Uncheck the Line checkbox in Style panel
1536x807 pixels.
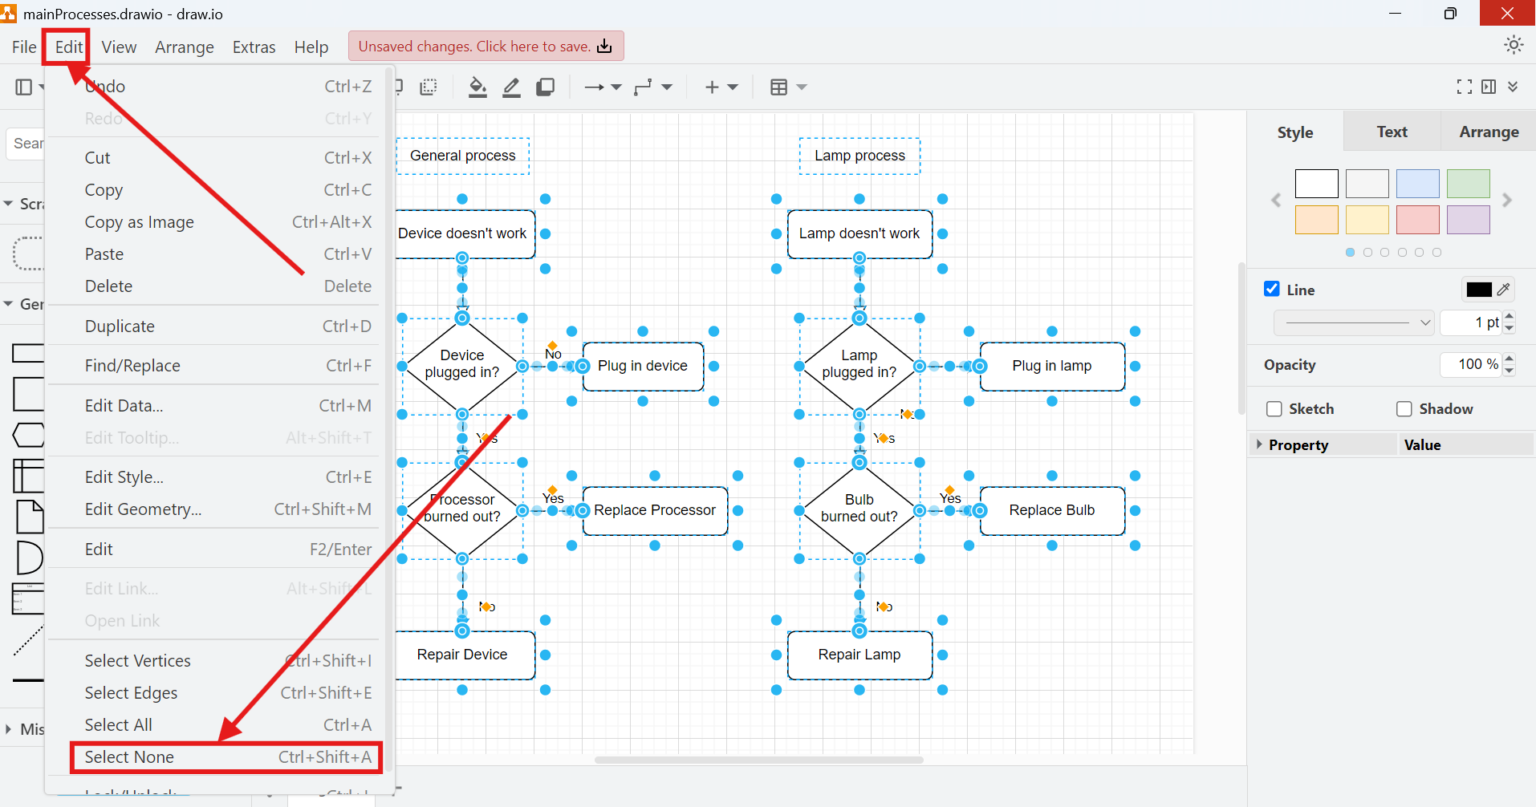click(x=1272, y=289)
